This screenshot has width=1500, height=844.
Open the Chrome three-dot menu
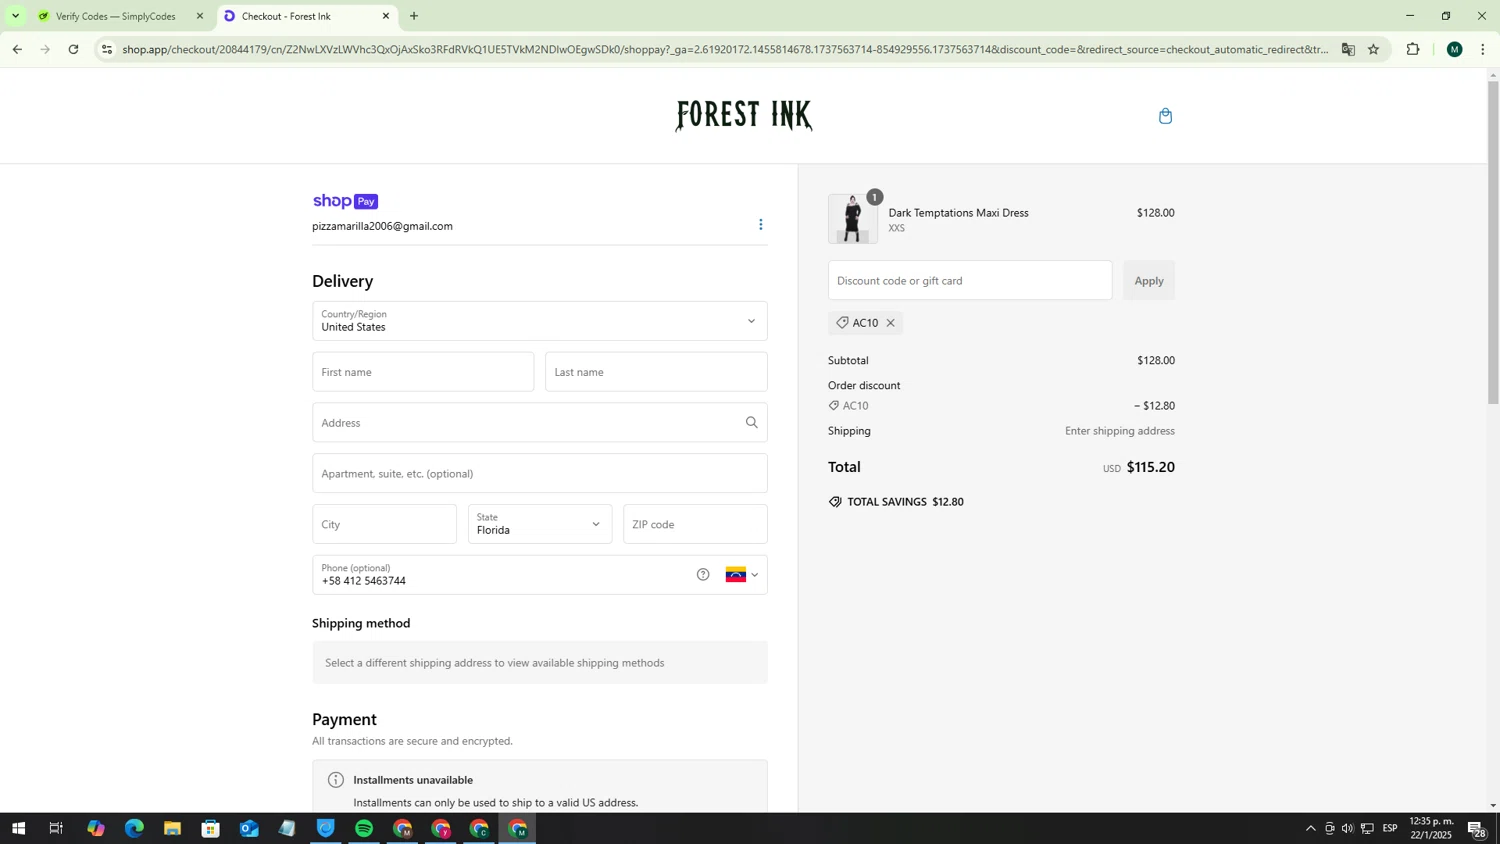1483,49
